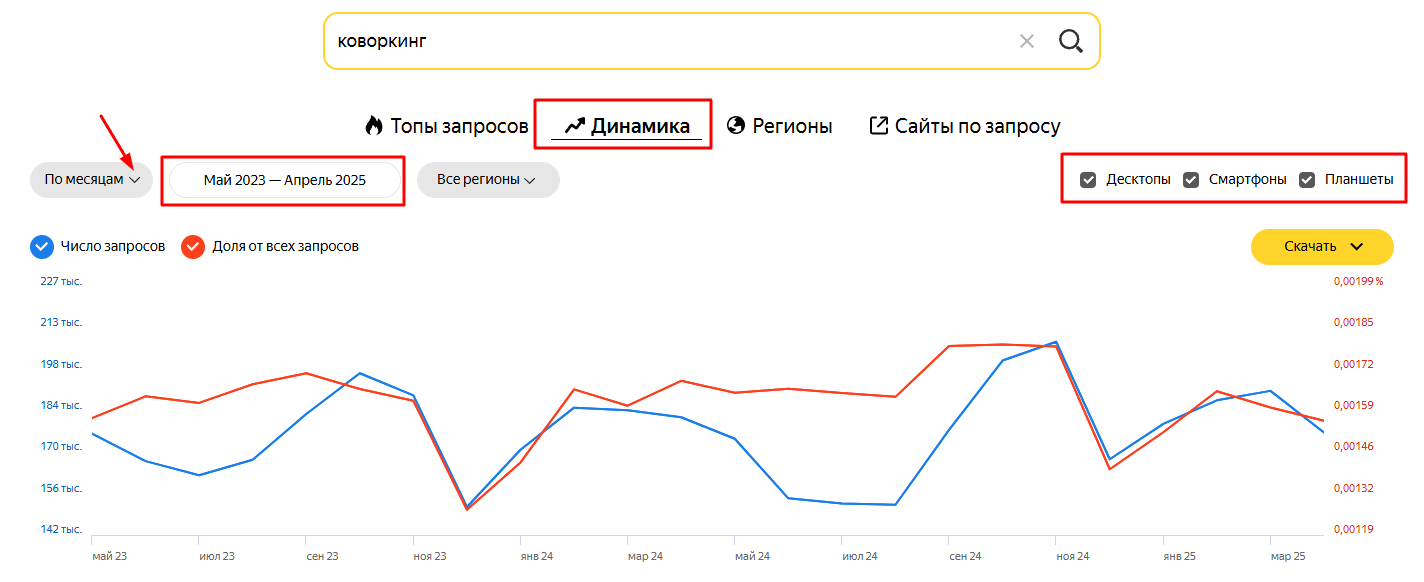Image resolution: width=1424 pixels, height=582 pixels.
Task: Click the globe icon next to Регионы
Action: click(736, 126)
